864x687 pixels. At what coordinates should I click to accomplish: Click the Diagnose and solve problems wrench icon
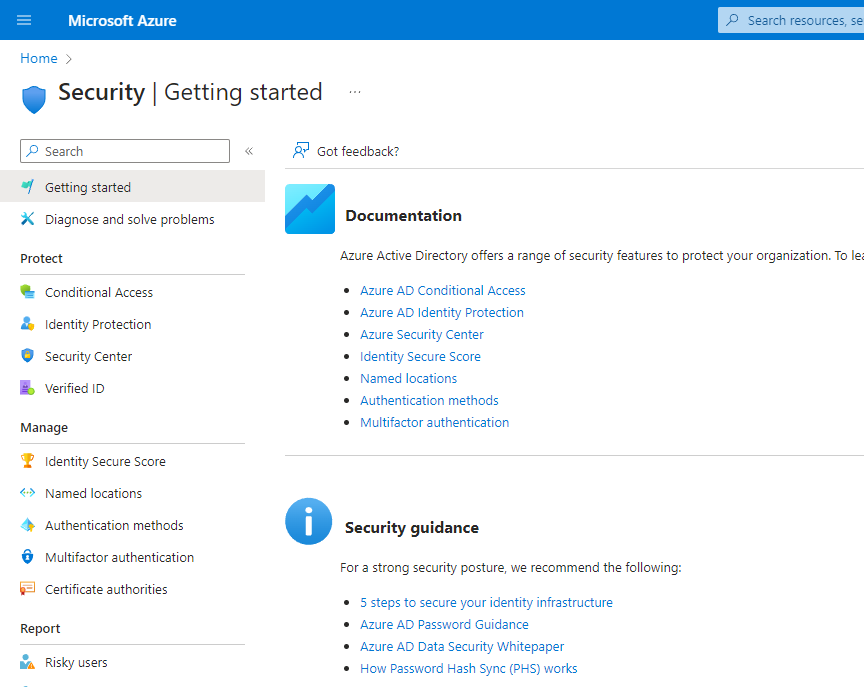pos(28,219)
